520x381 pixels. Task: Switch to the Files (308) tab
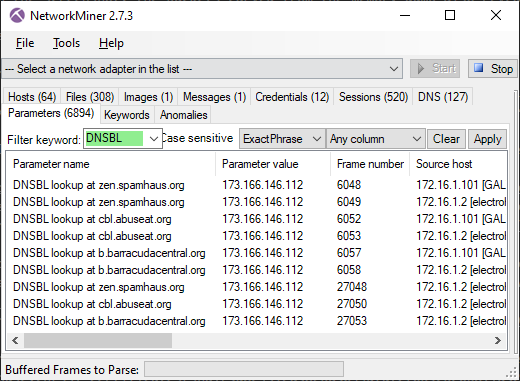pyautogui.click(x=90, y=97)
